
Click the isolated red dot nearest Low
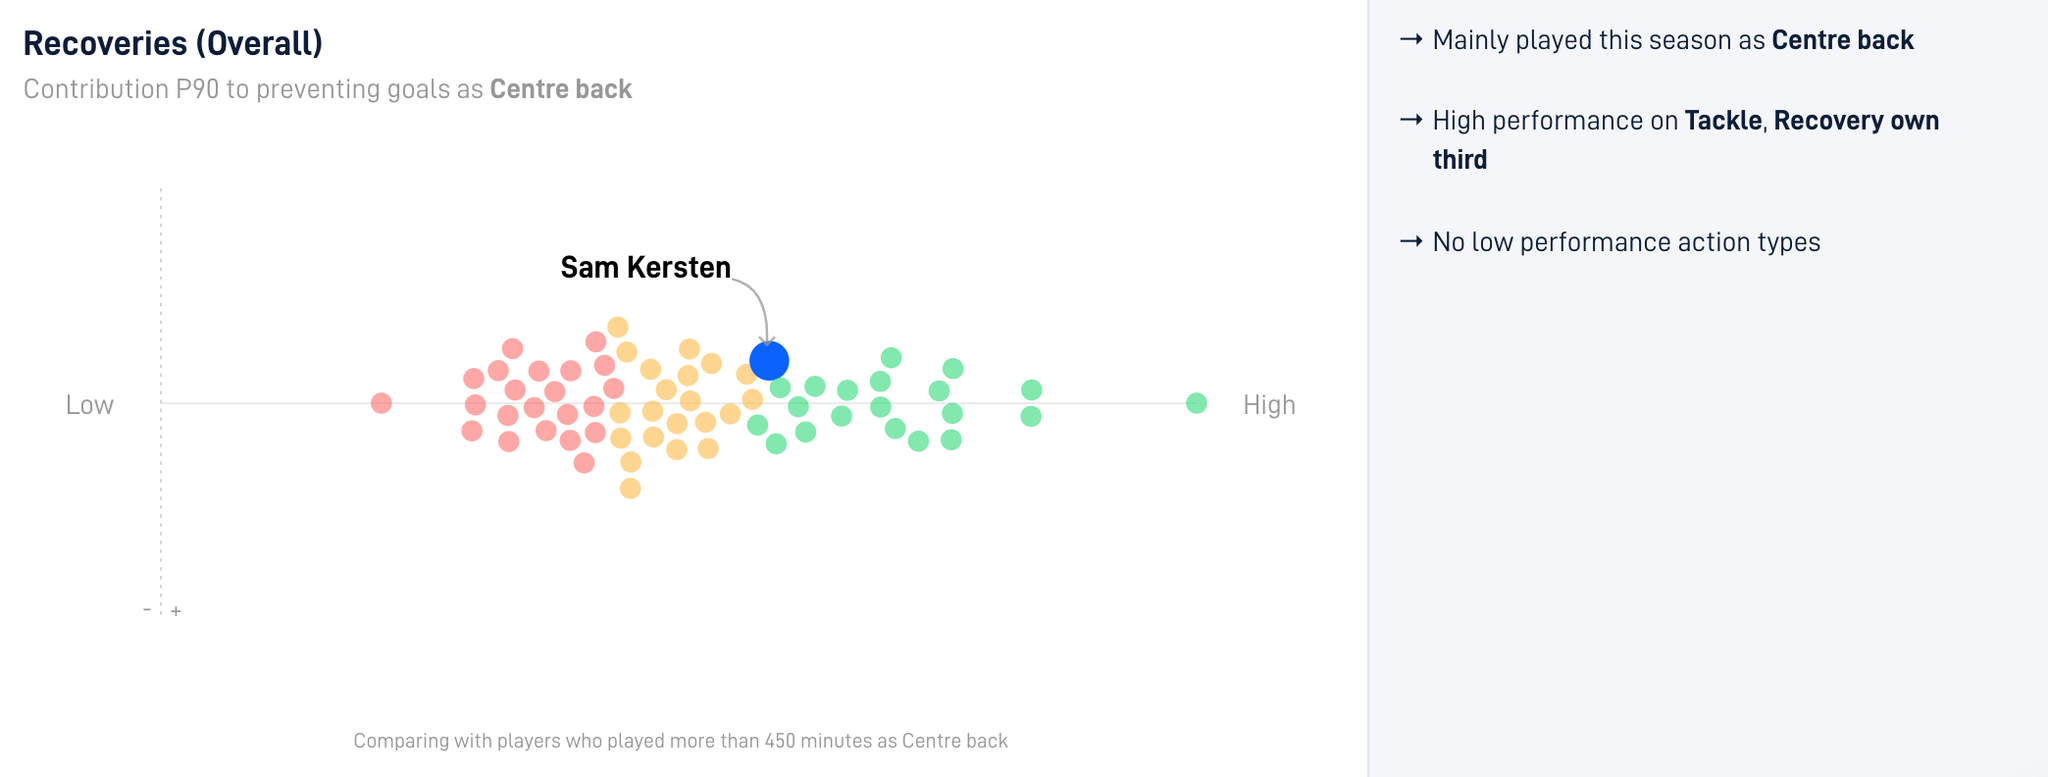pyautogui.click(x=381, y=403)
